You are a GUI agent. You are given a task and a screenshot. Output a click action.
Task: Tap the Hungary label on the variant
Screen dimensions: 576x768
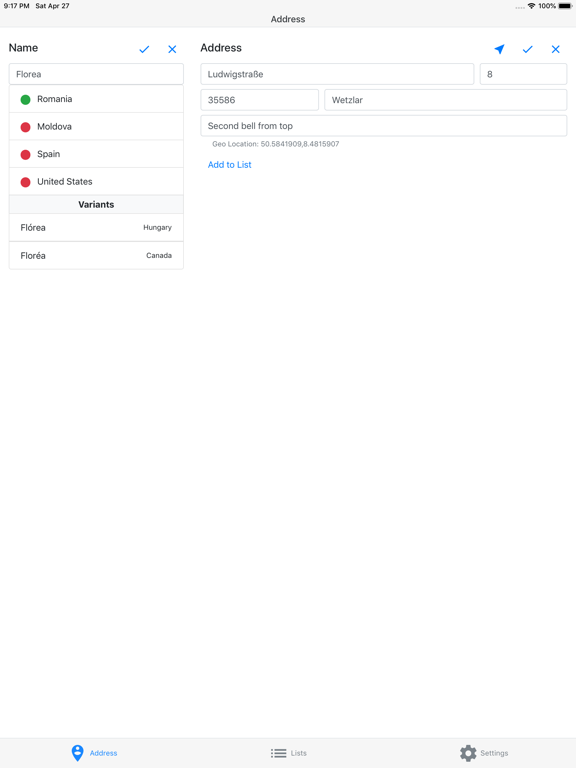pos(157,227)
